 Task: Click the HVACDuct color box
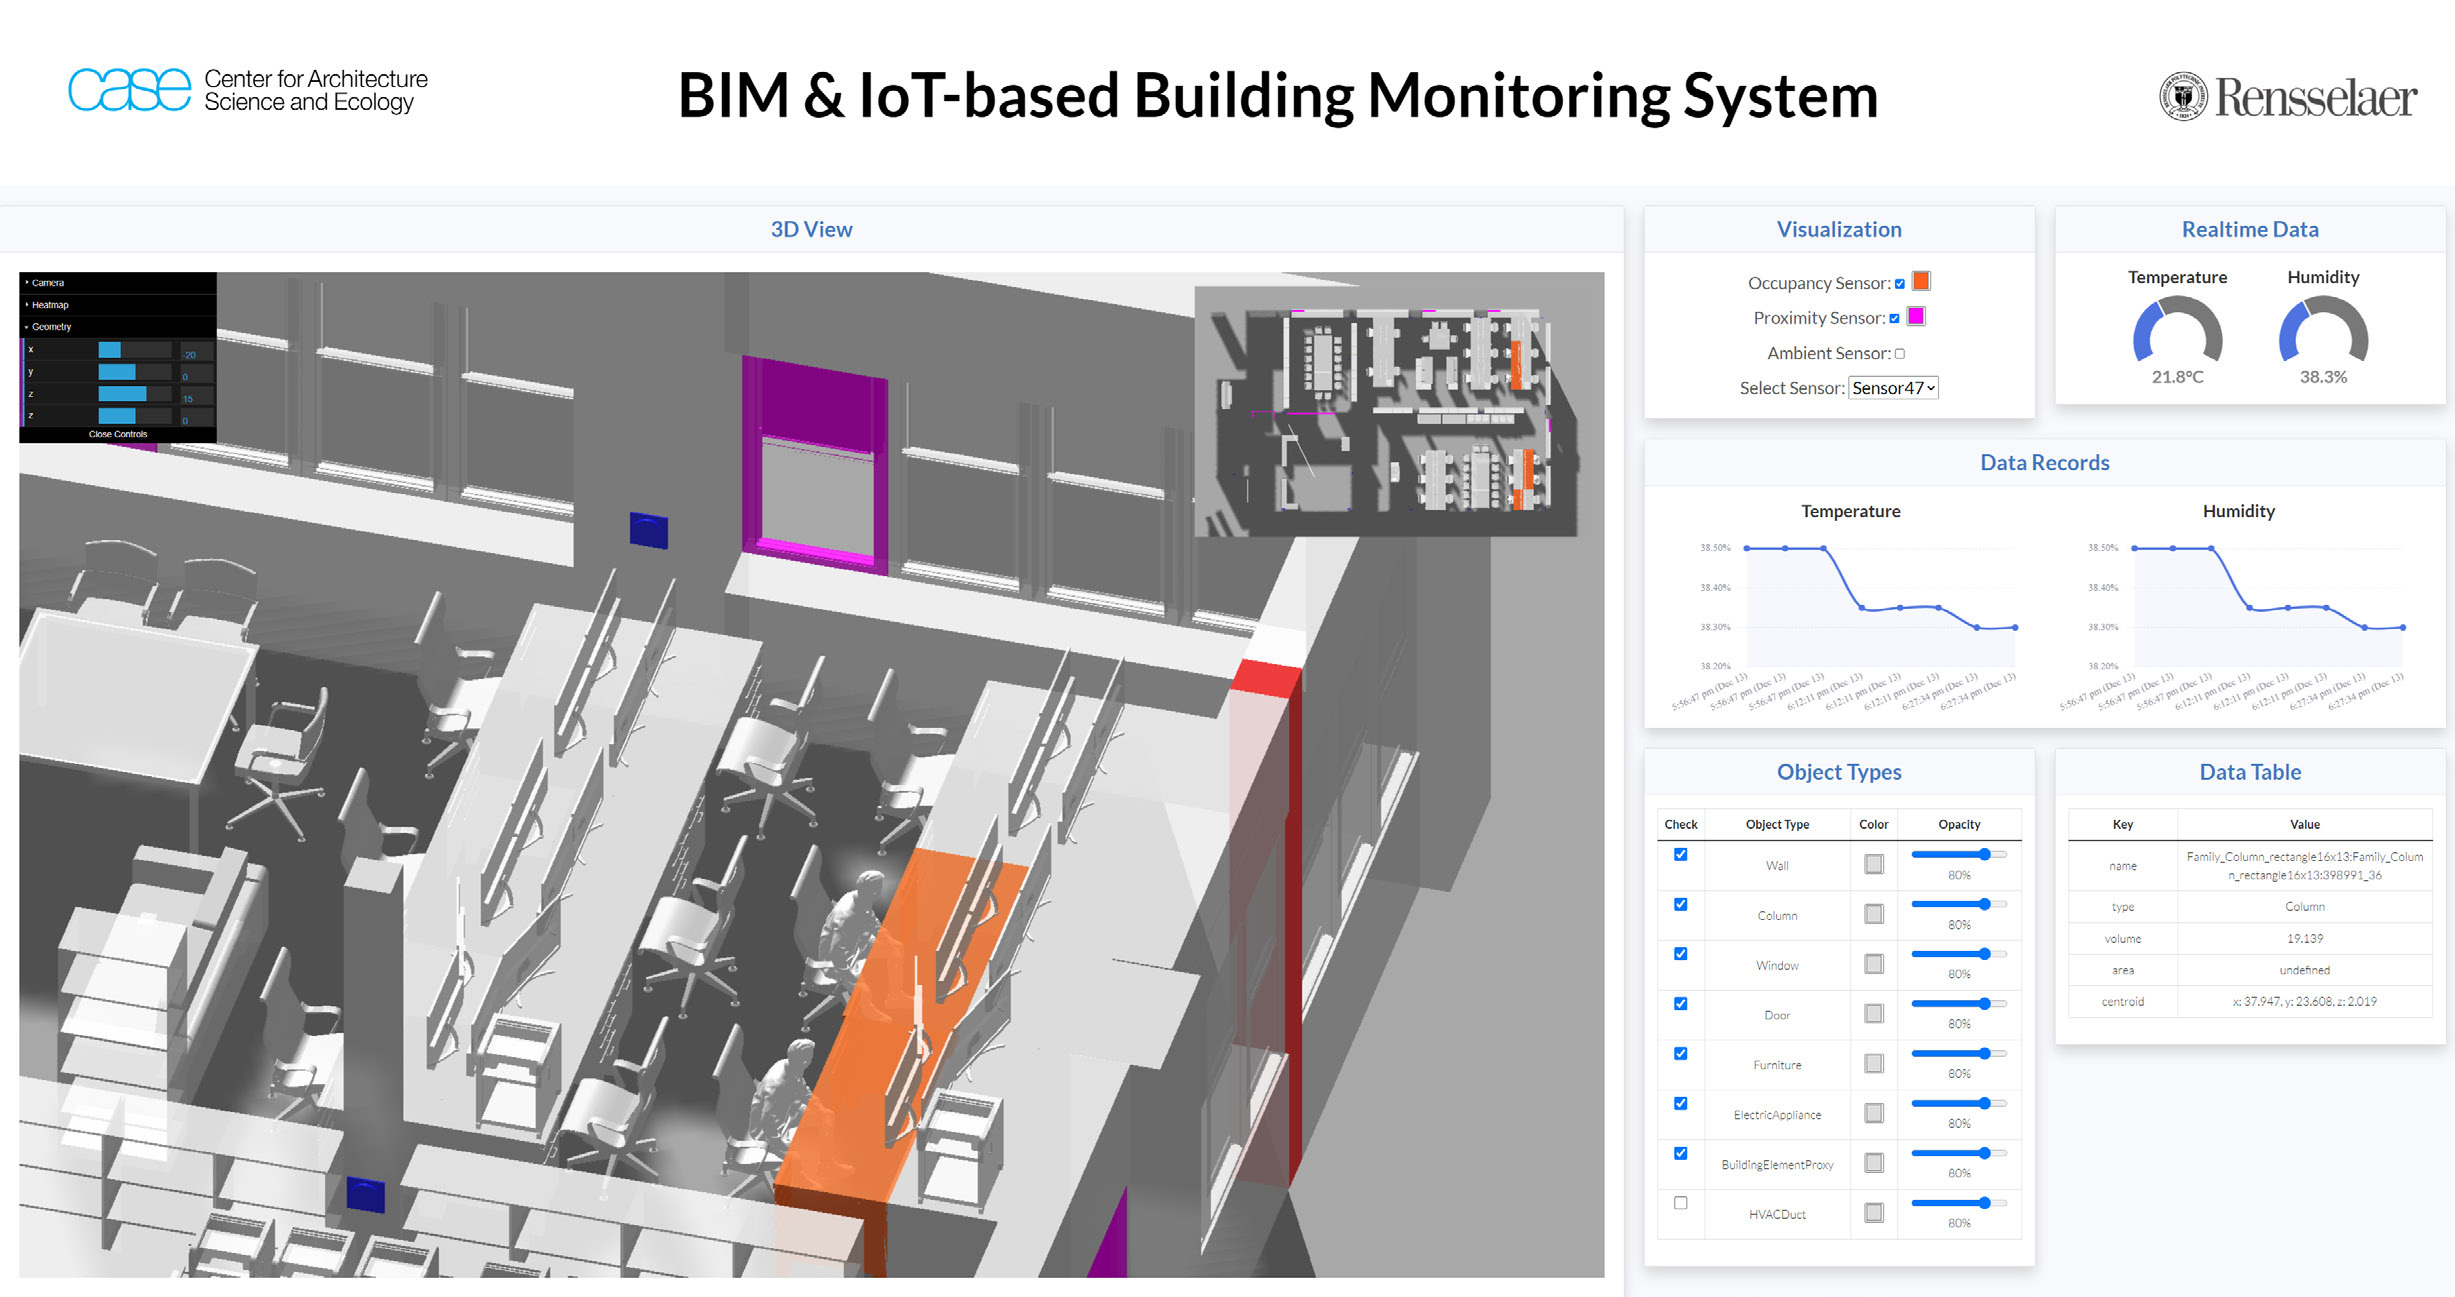pos(1873,1213)
